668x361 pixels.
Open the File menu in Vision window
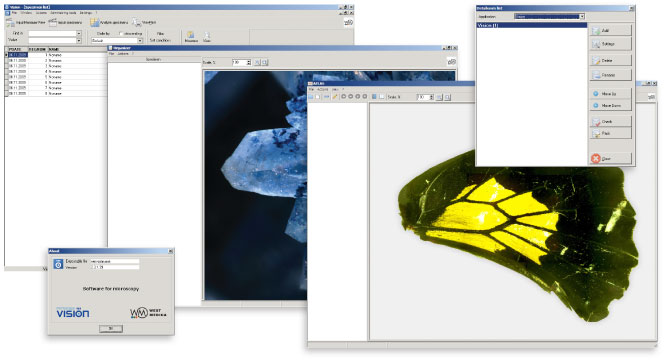(14, 13)
